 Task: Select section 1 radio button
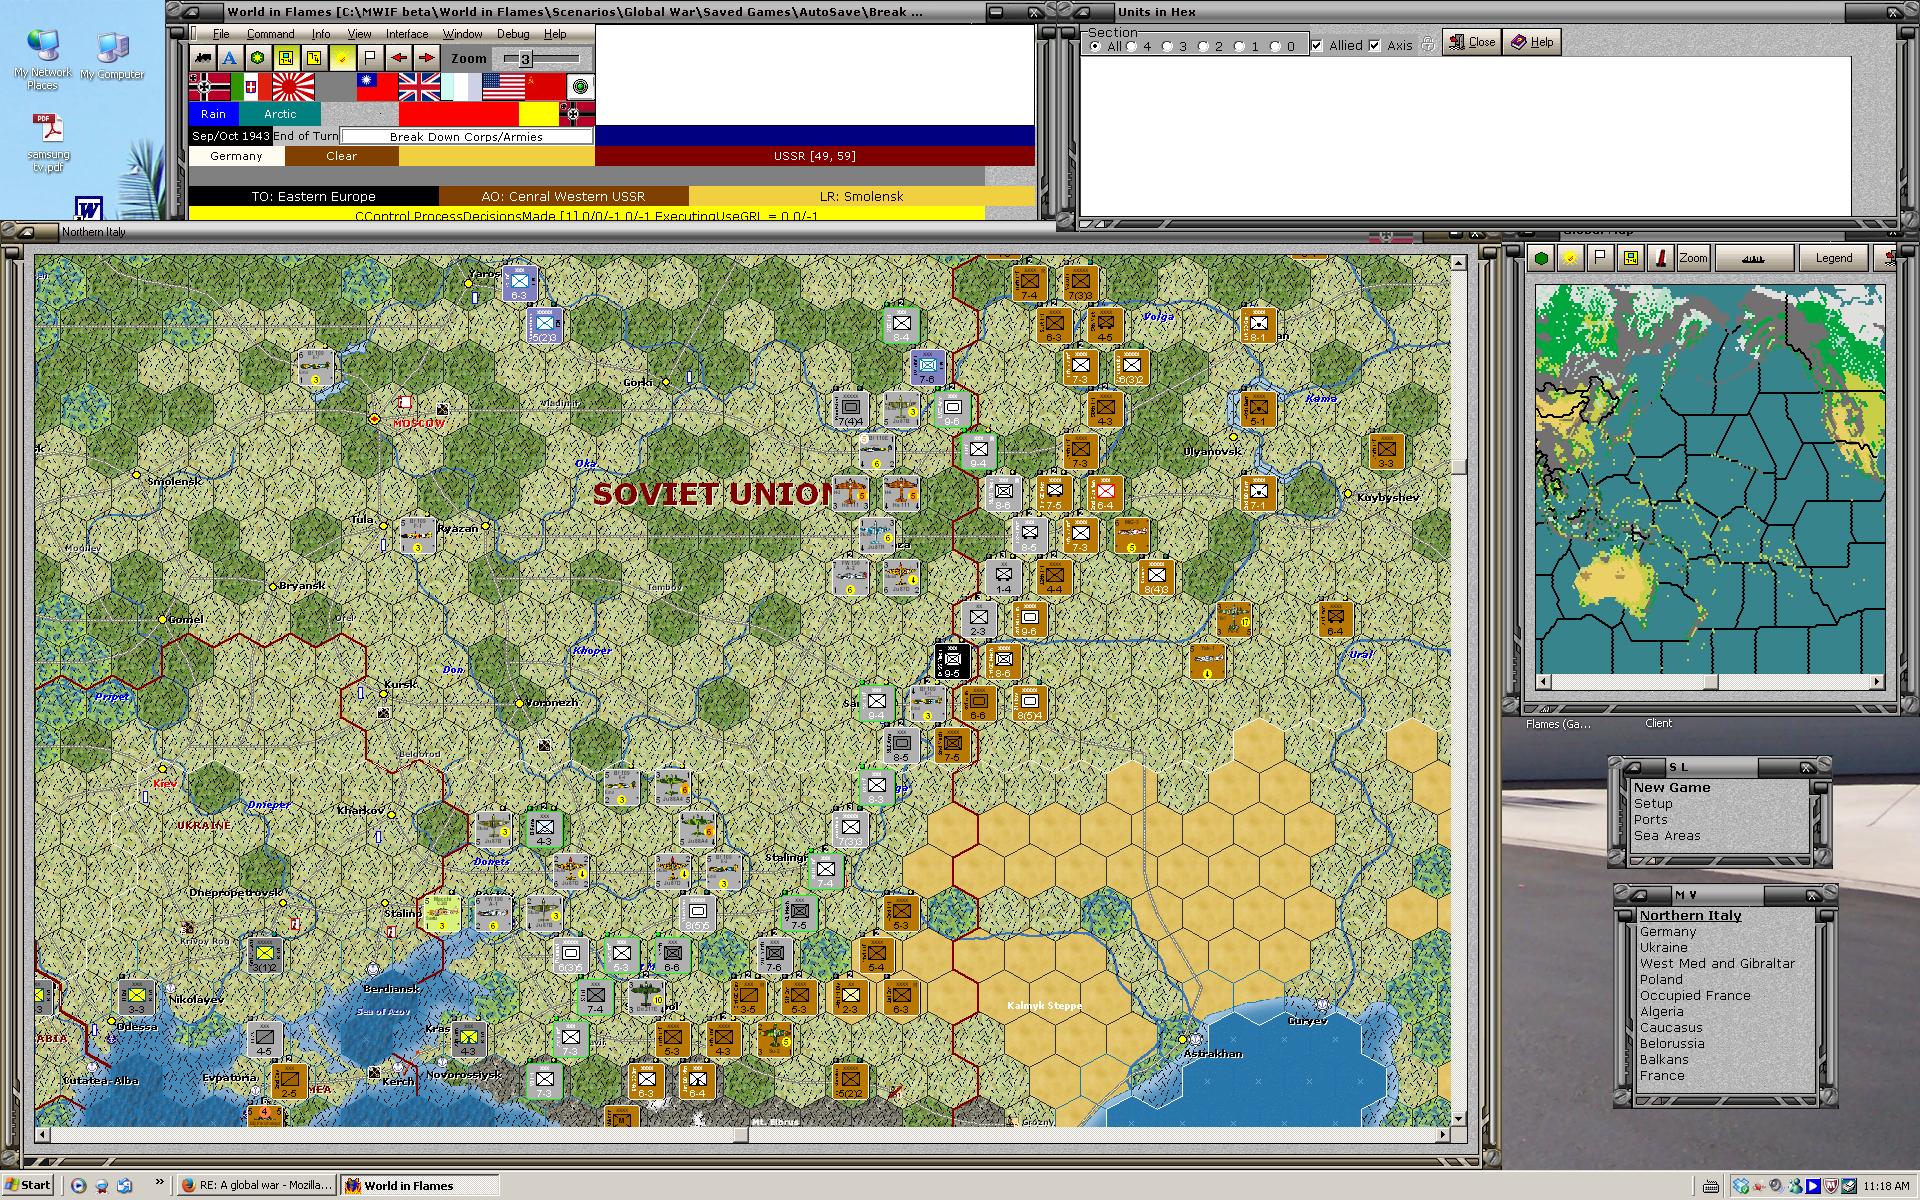tap(1239, 46)
